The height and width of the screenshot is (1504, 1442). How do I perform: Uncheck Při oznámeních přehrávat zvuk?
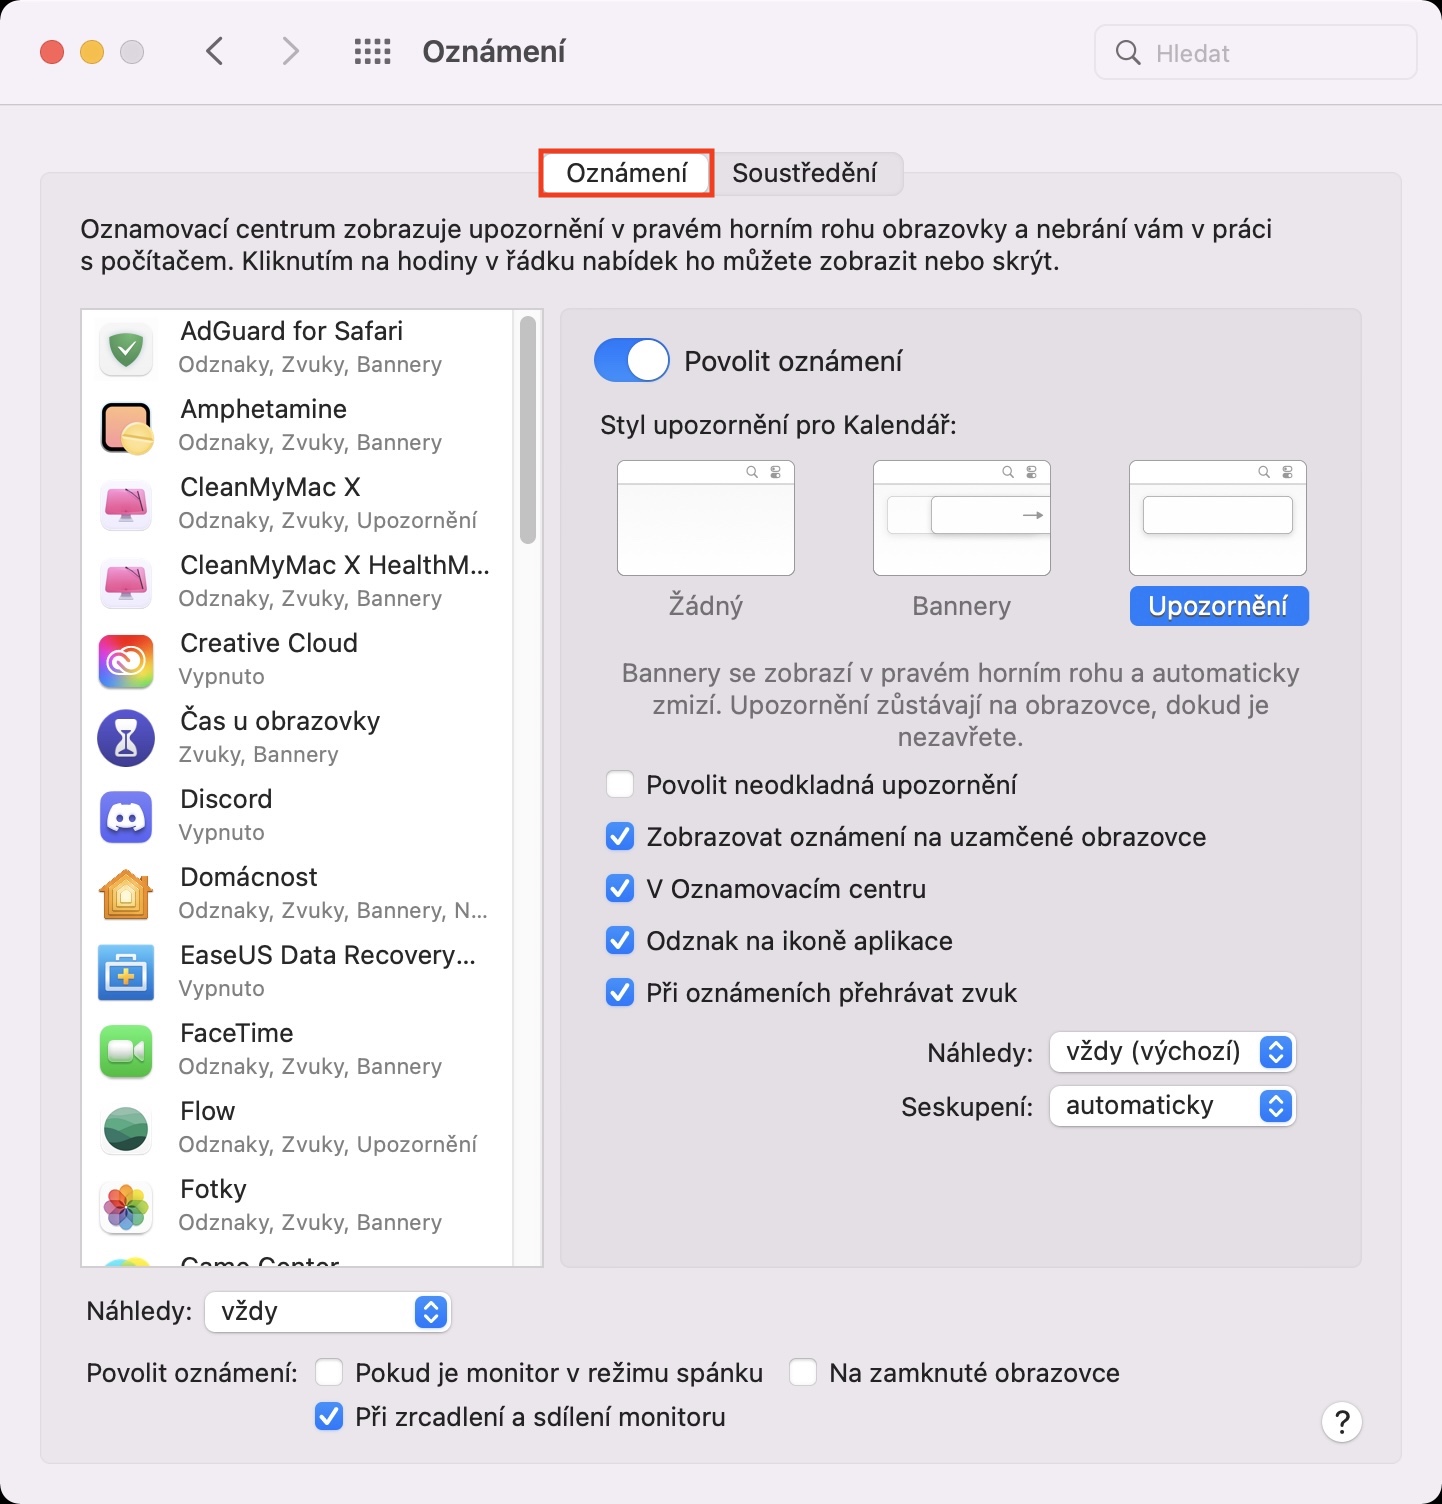620,992
